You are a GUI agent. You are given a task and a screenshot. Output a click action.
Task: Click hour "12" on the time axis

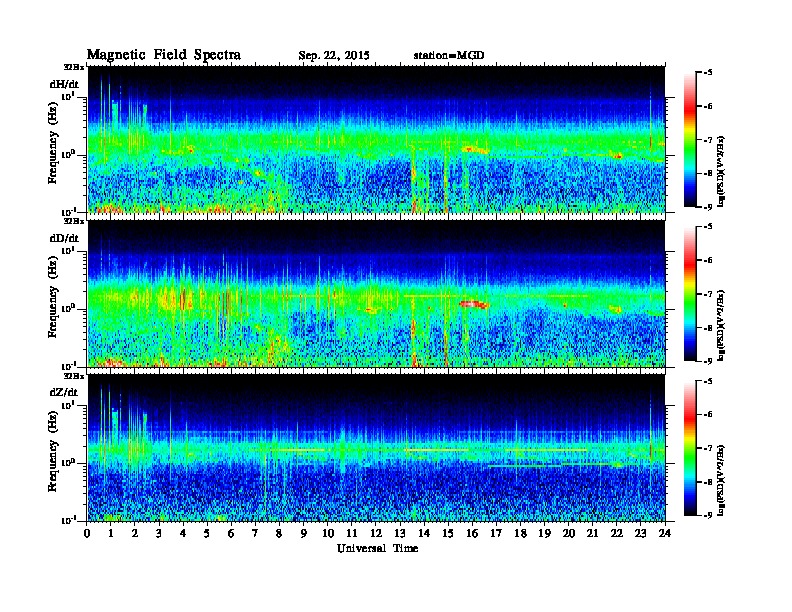pos(376,533)
